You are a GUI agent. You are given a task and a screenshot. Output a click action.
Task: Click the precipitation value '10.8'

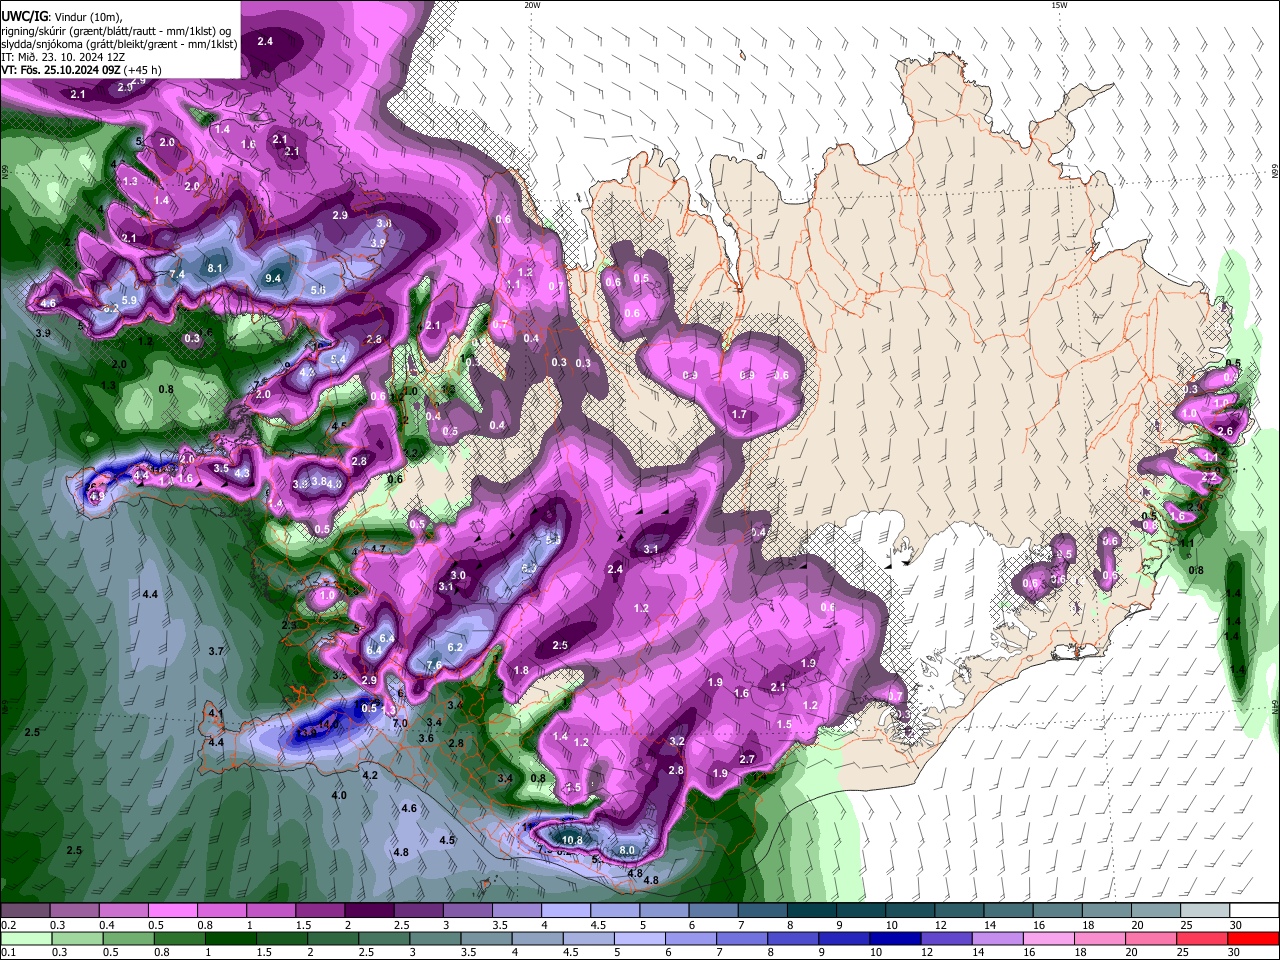[572, 840]
